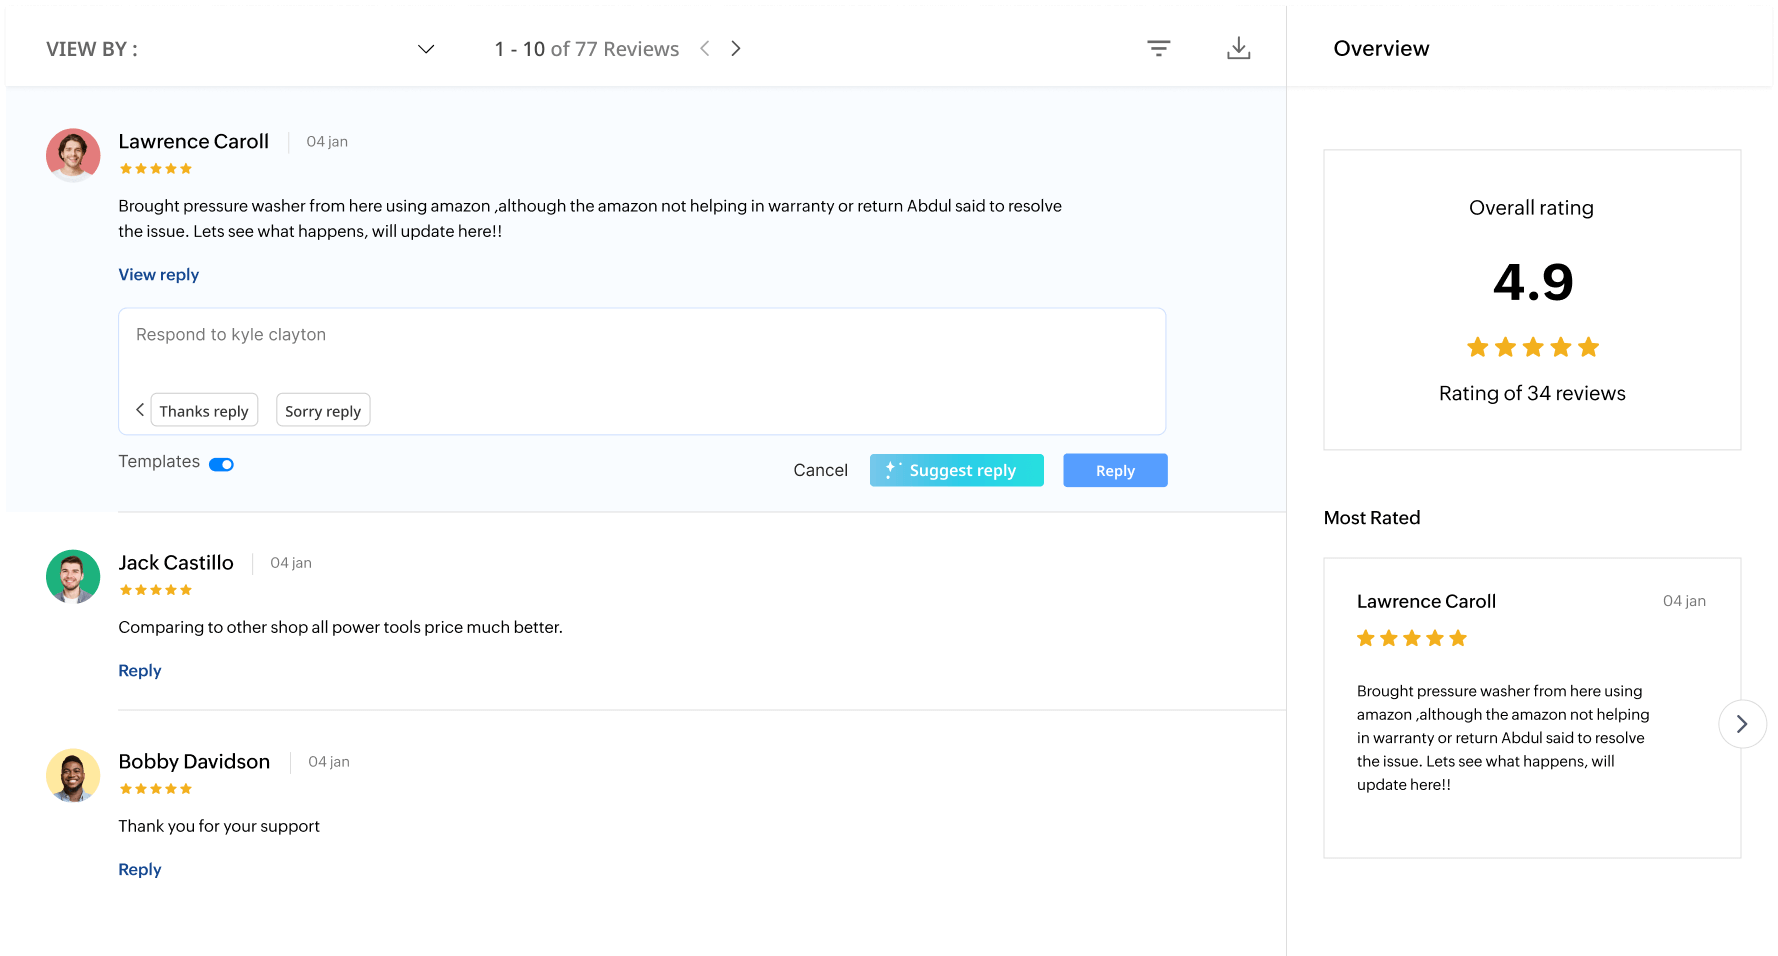
Task: Open View reply under Lawrence Caroll's review
Action: click(158, 275)
